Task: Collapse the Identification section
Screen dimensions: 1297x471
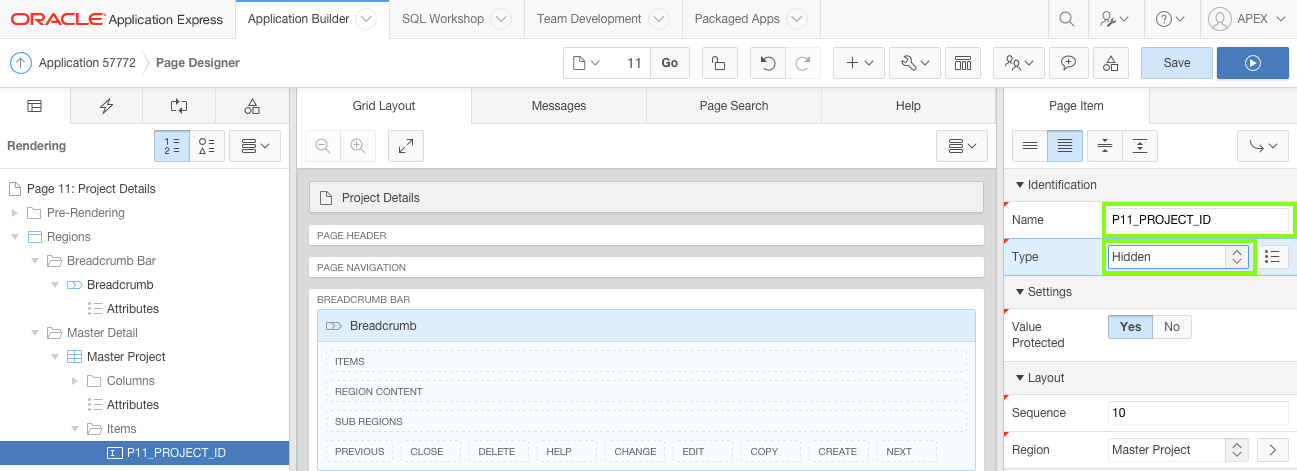Action: pos(1020,185)
